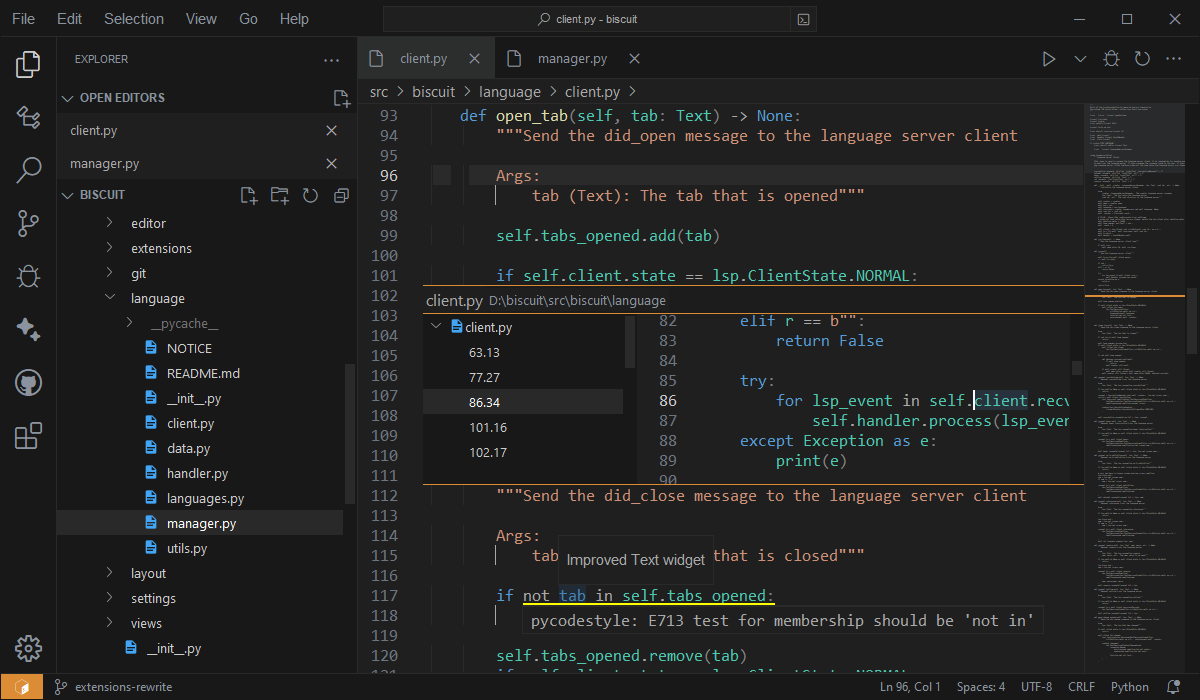
Task: Run the file using the play button
Action: (x=1049, y=58)
